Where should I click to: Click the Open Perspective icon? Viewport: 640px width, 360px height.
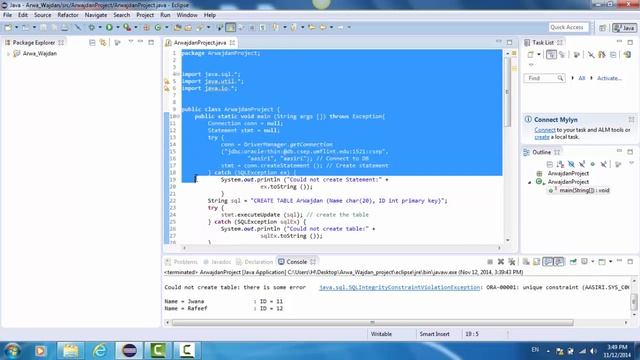603,28
